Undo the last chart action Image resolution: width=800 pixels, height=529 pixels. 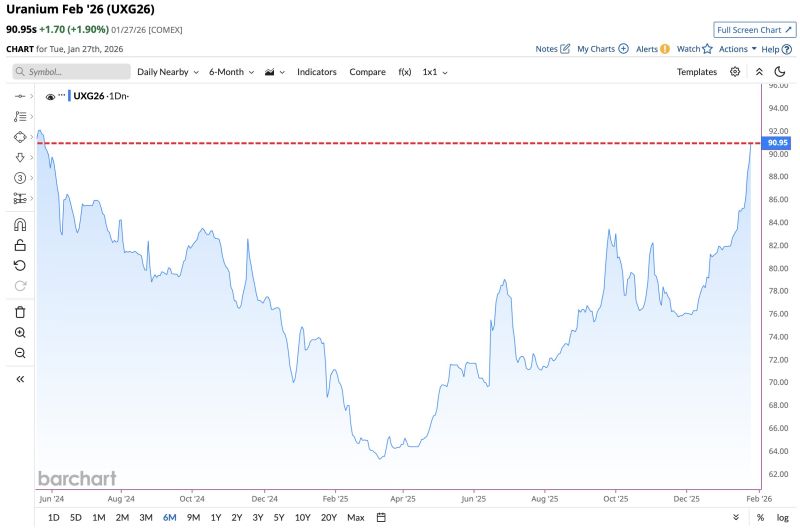point(20,265)
